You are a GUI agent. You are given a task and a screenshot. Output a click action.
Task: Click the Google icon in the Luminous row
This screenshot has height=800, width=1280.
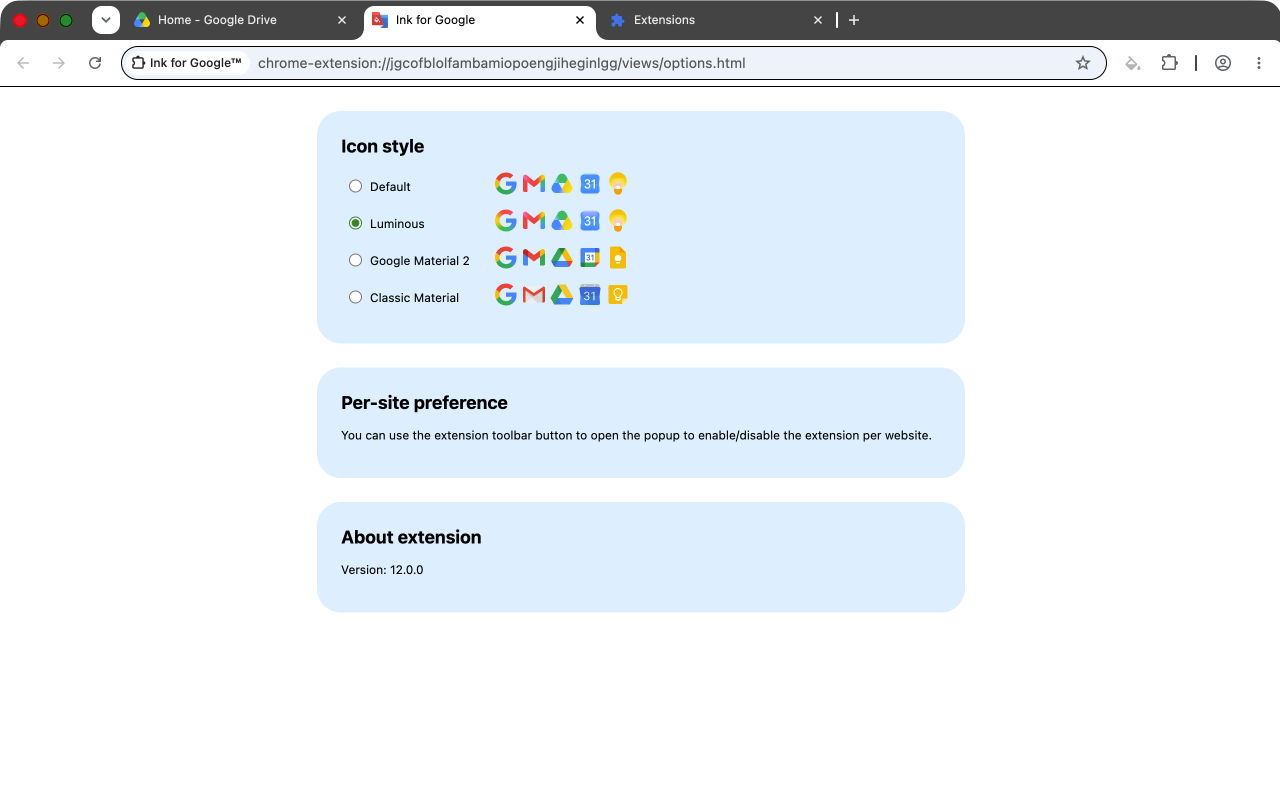[506, 221]
